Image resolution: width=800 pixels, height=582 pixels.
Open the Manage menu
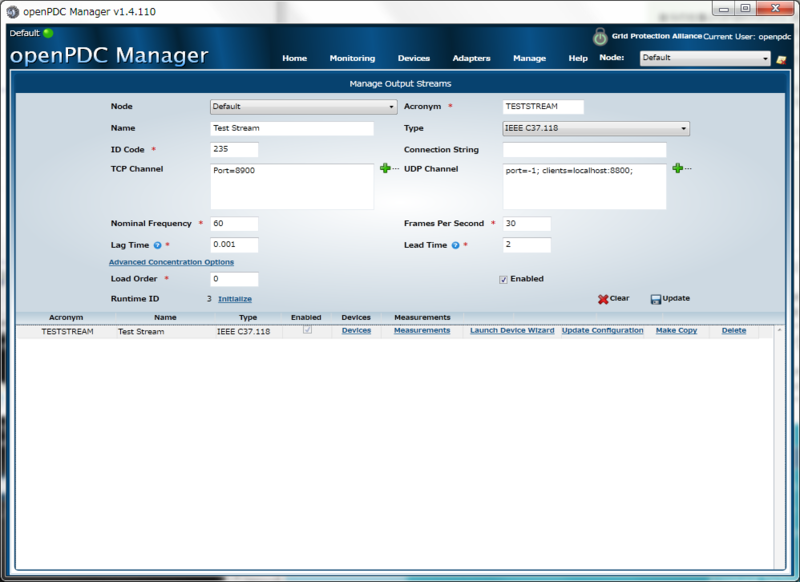point(530,58)
